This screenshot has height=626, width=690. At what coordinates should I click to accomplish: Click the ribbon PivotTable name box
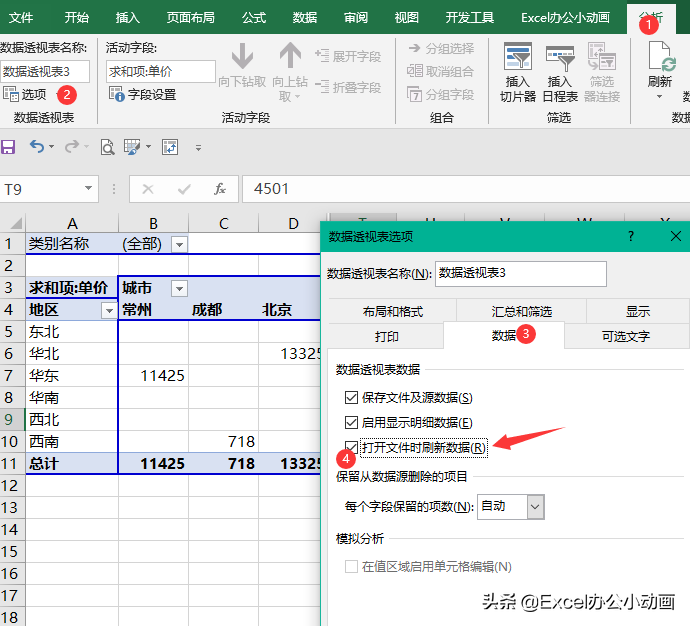click(x=45, y=71)
